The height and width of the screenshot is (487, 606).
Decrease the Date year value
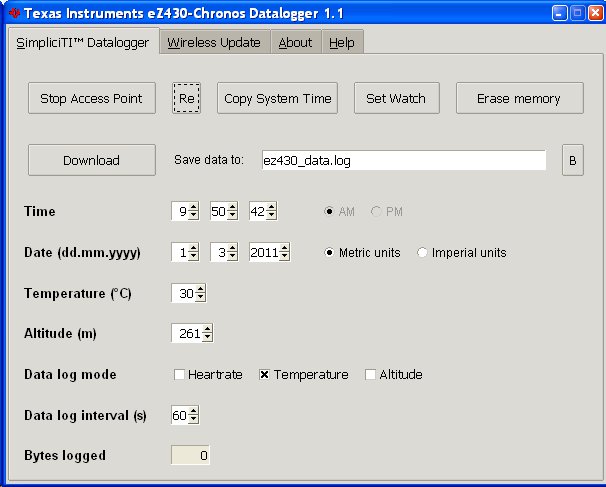284,256
